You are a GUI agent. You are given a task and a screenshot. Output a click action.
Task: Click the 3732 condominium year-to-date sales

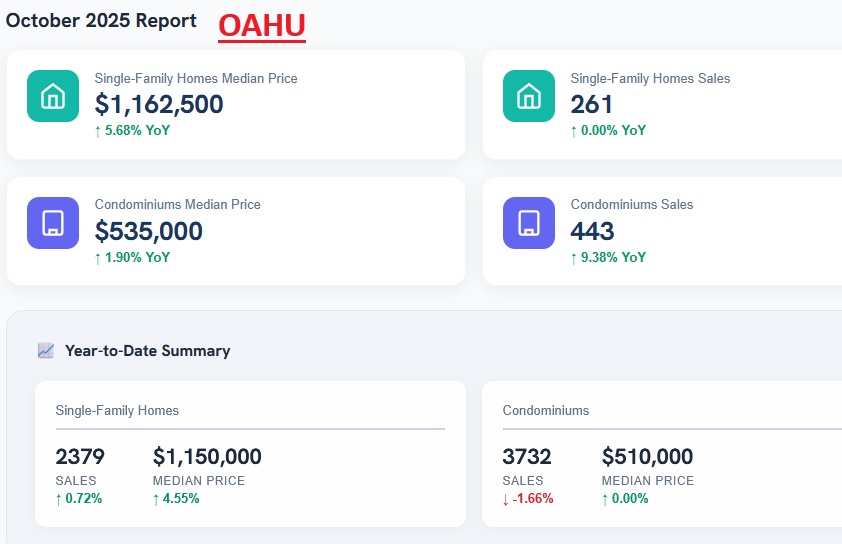pos(527,457)
